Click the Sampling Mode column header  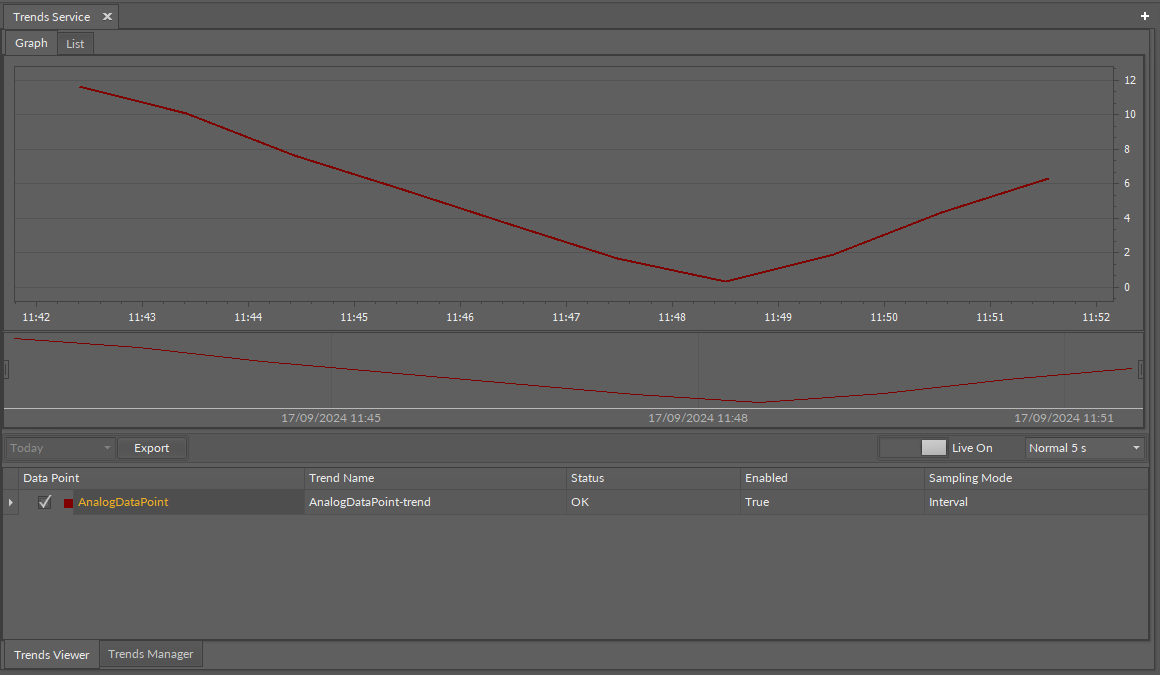pyautogui.click(x=970, y=478)
